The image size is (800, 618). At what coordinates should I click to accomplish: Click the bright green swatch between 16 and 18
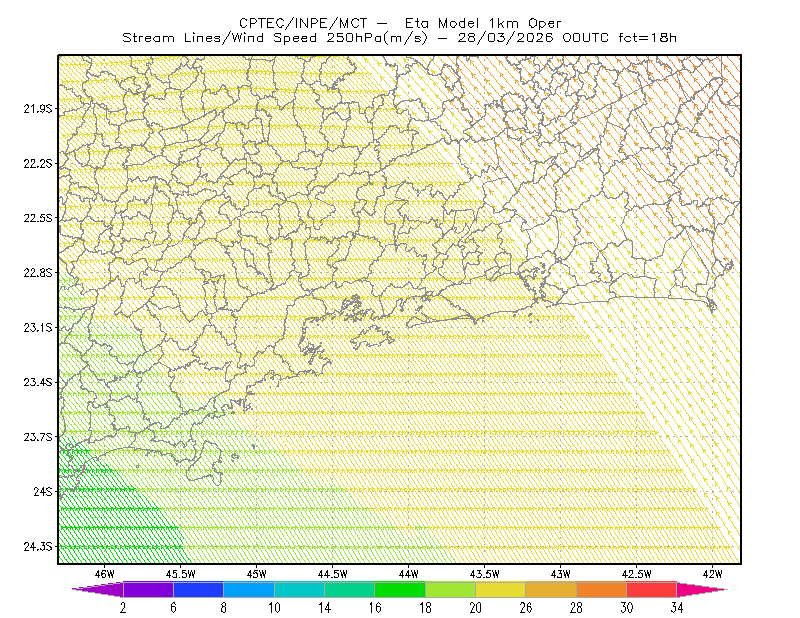pyautogui.click(x=400, y=589)
